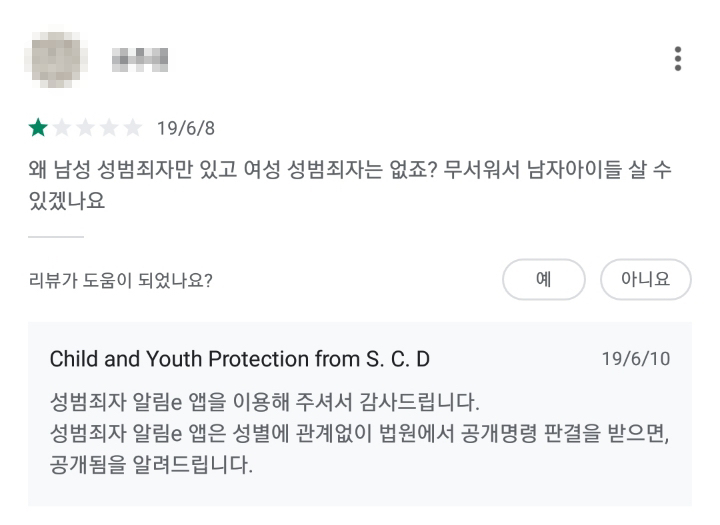The height and width of the screenshot is (525, 720).
Task: Open the three-dot review options menu
Action: click(678, 59)
